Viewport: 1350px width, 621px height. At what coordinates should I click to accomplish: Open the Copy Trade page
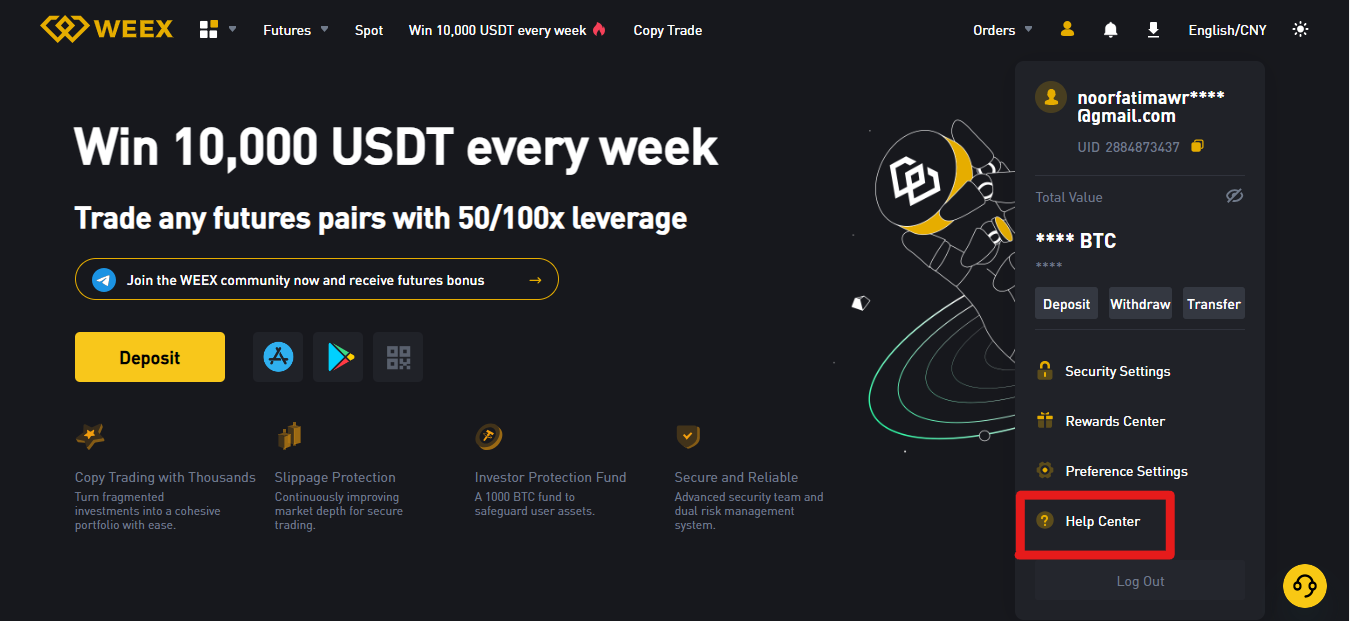668,30
